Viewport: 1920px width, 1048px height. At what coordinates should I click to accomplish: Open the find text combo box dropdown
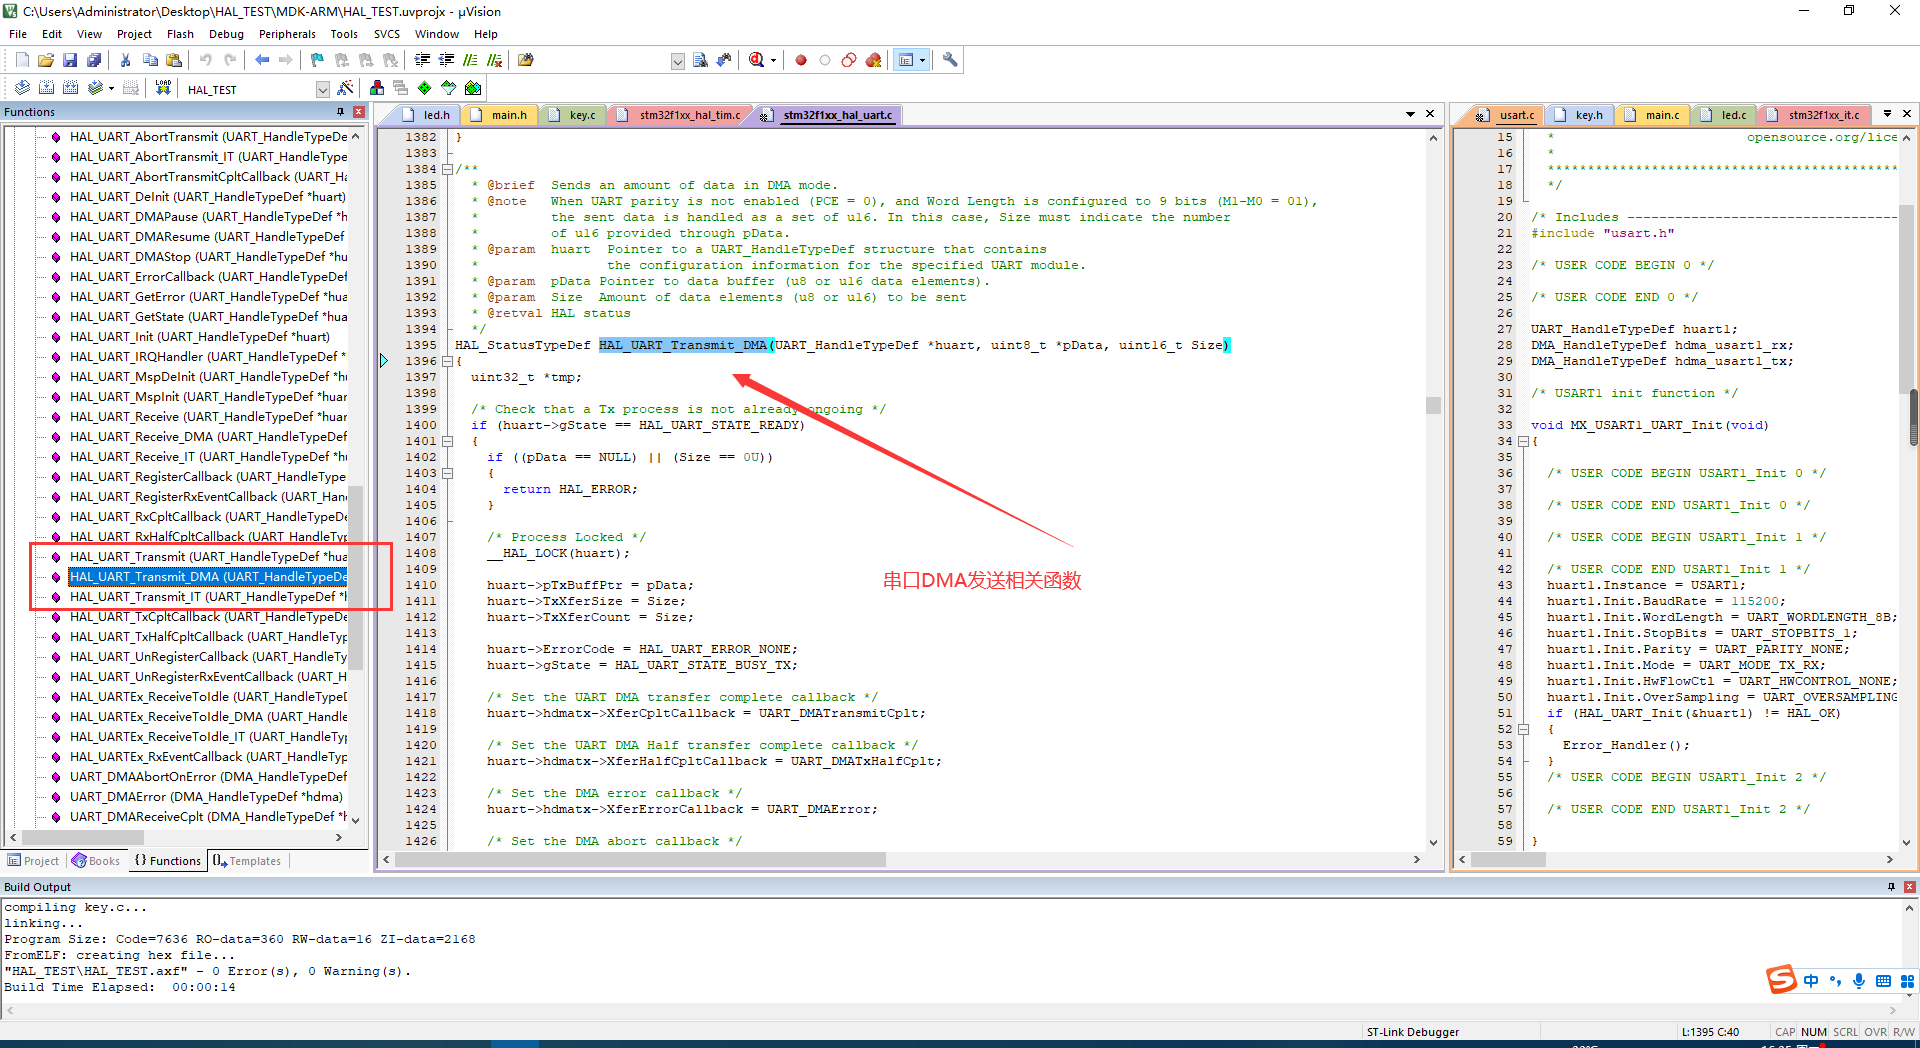[677, 61]
